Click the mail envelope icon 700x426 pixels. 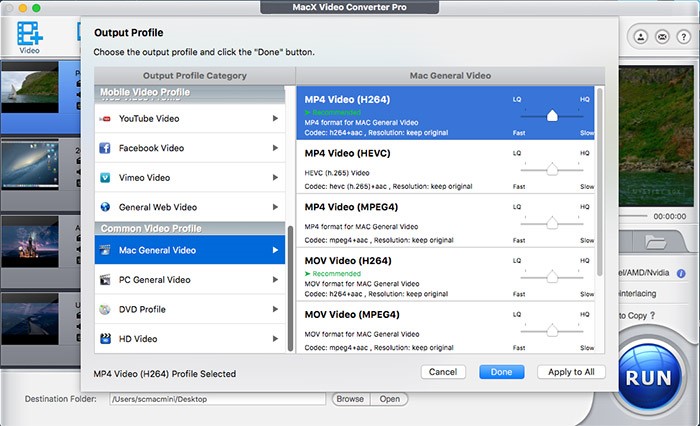click(662, 37)
